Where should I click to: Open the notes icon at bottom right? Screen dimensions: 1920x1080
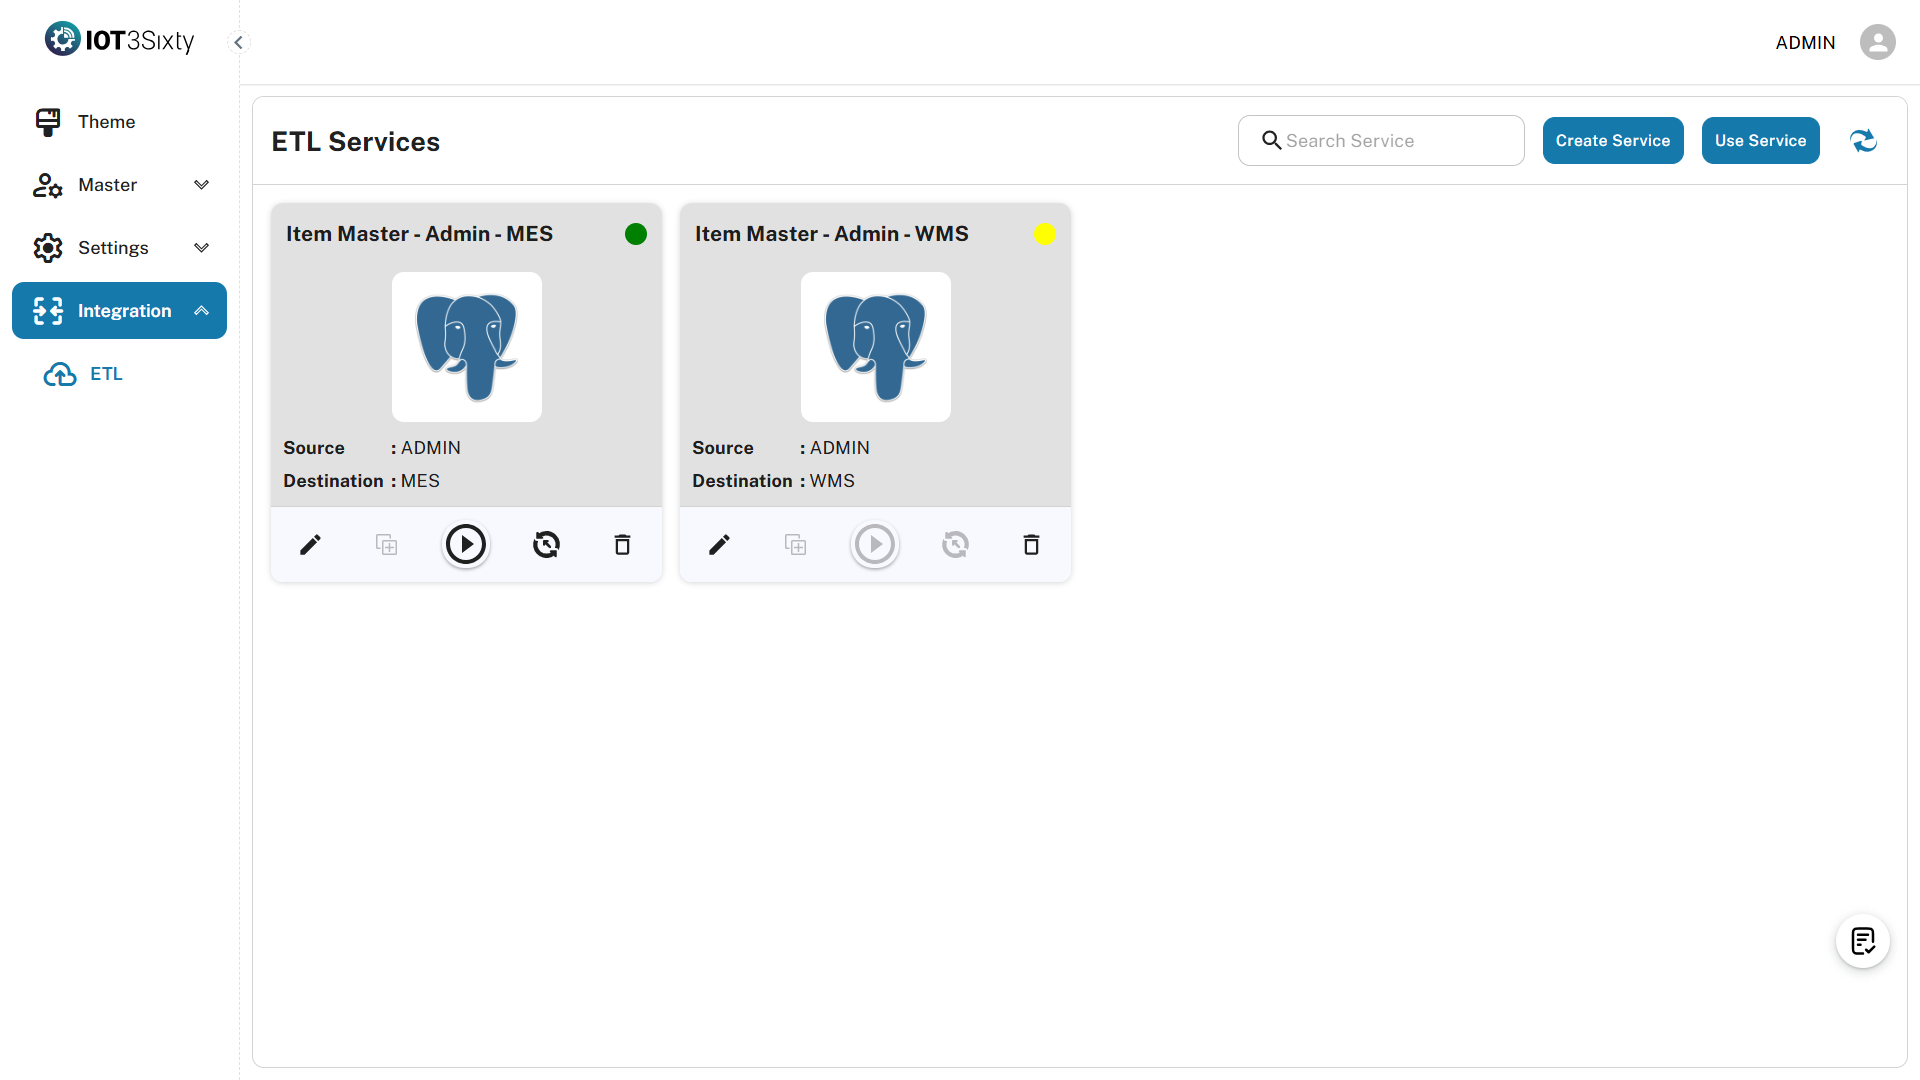tap(1862, 941)
